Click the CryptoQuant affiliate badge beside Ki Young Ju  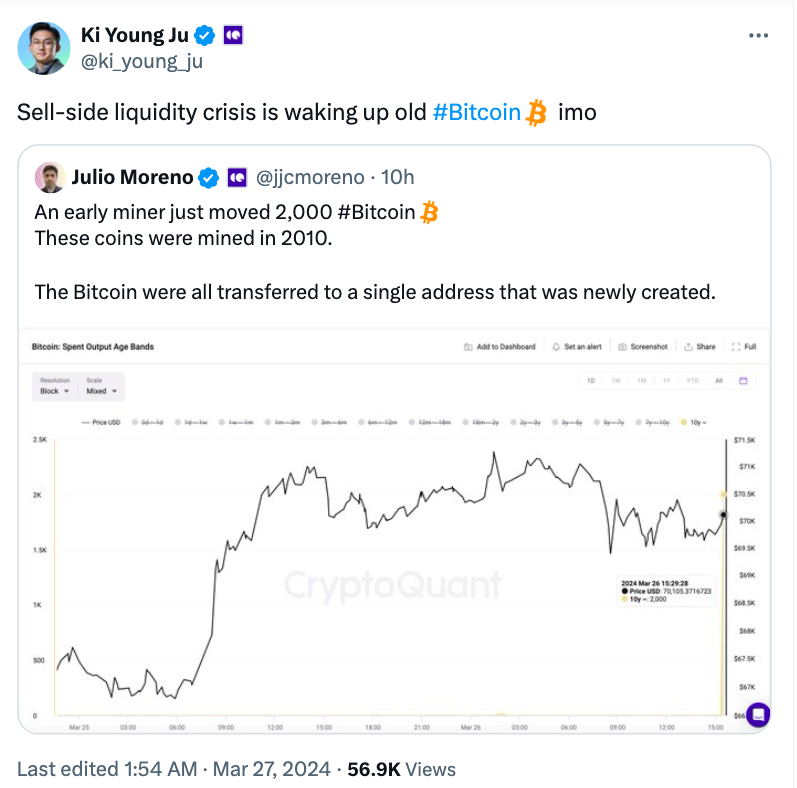click(233, 35)
